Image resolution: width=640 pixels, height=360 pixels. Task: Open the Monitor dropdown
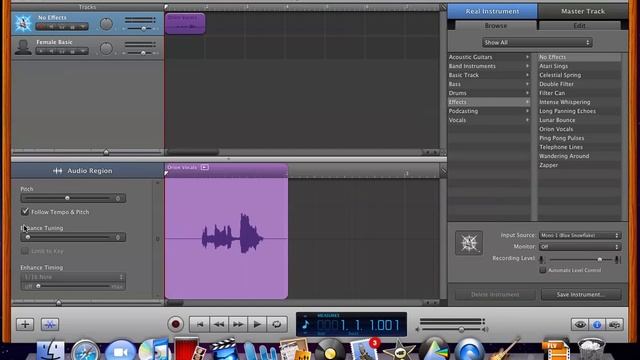tap(580, 247)
